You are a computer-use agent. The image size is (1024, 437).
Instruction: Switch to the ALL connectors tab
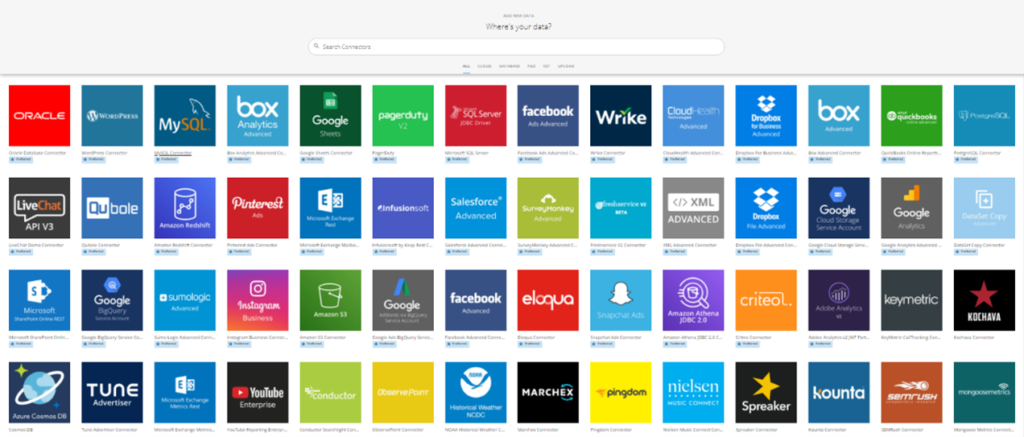pyautogui.click(x=466, y=66)
